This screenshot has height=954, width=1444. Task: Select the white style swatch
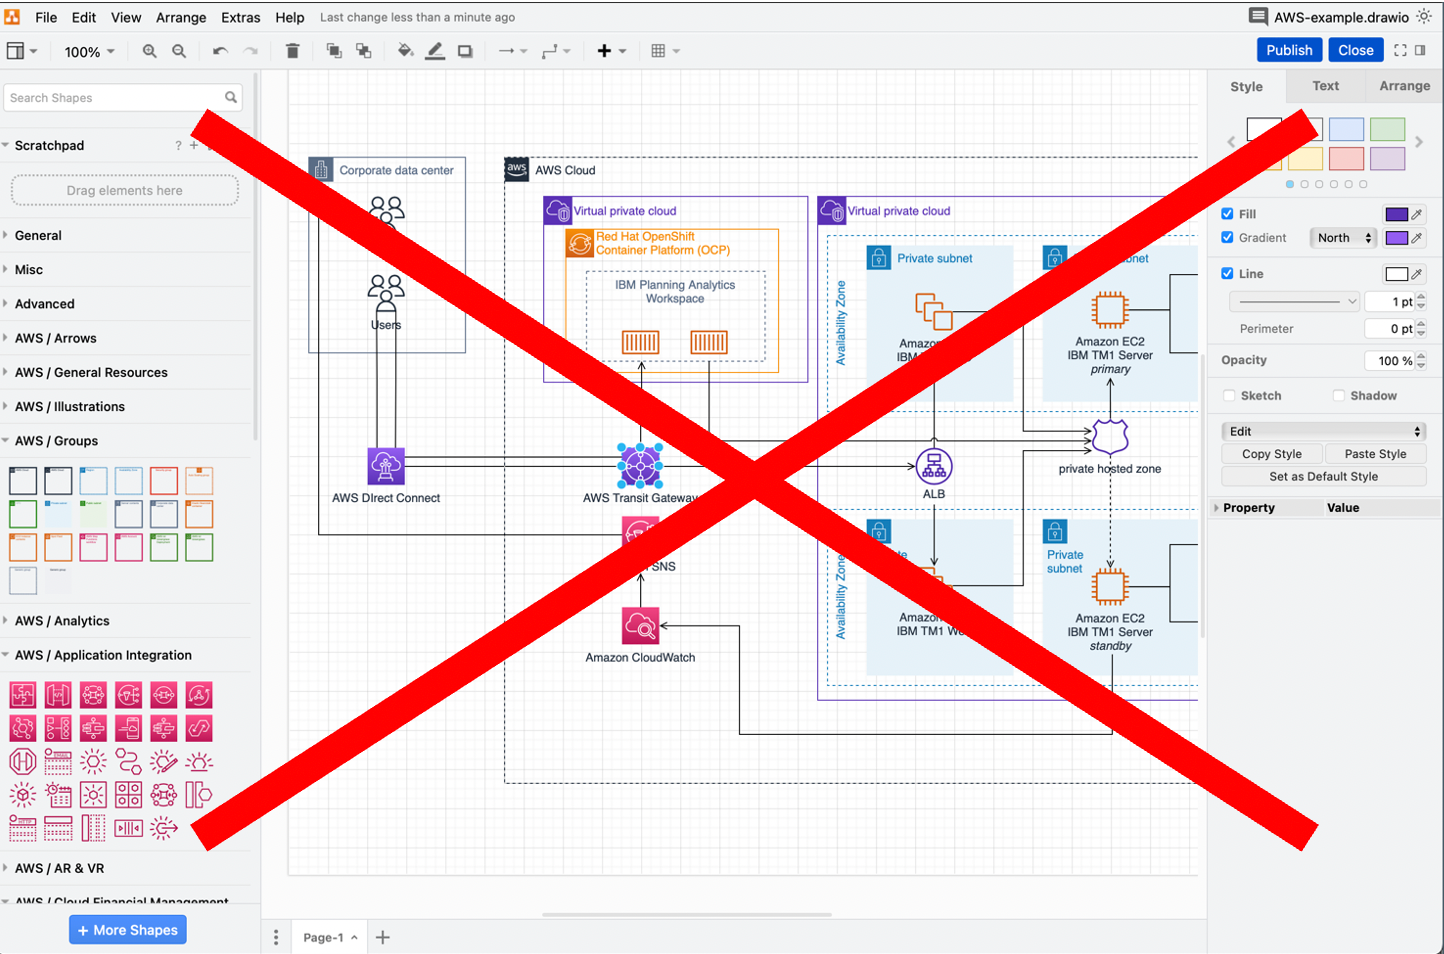[1264, 128]
